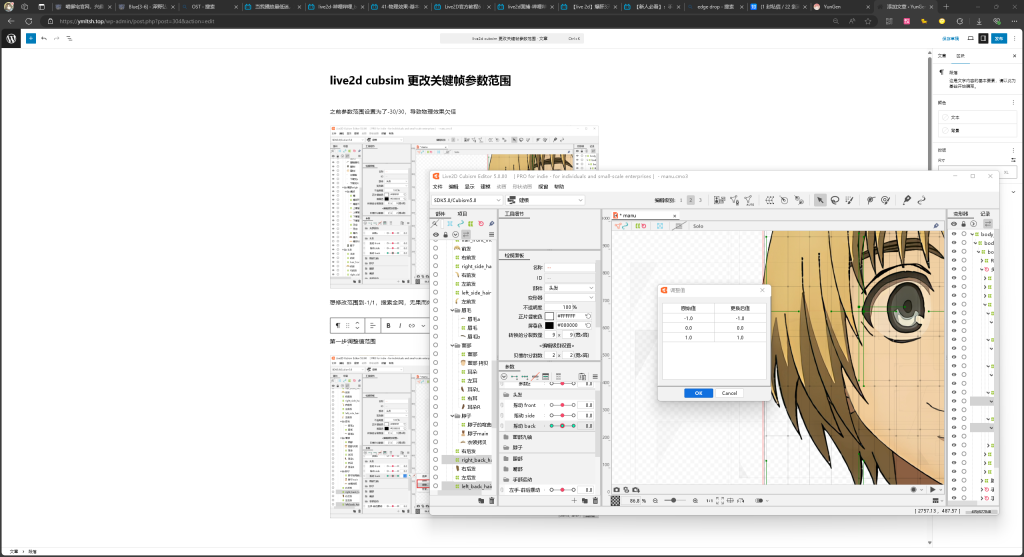
Task: Collapse the neck folder in the parts tree
Action: tap(452, 415)
